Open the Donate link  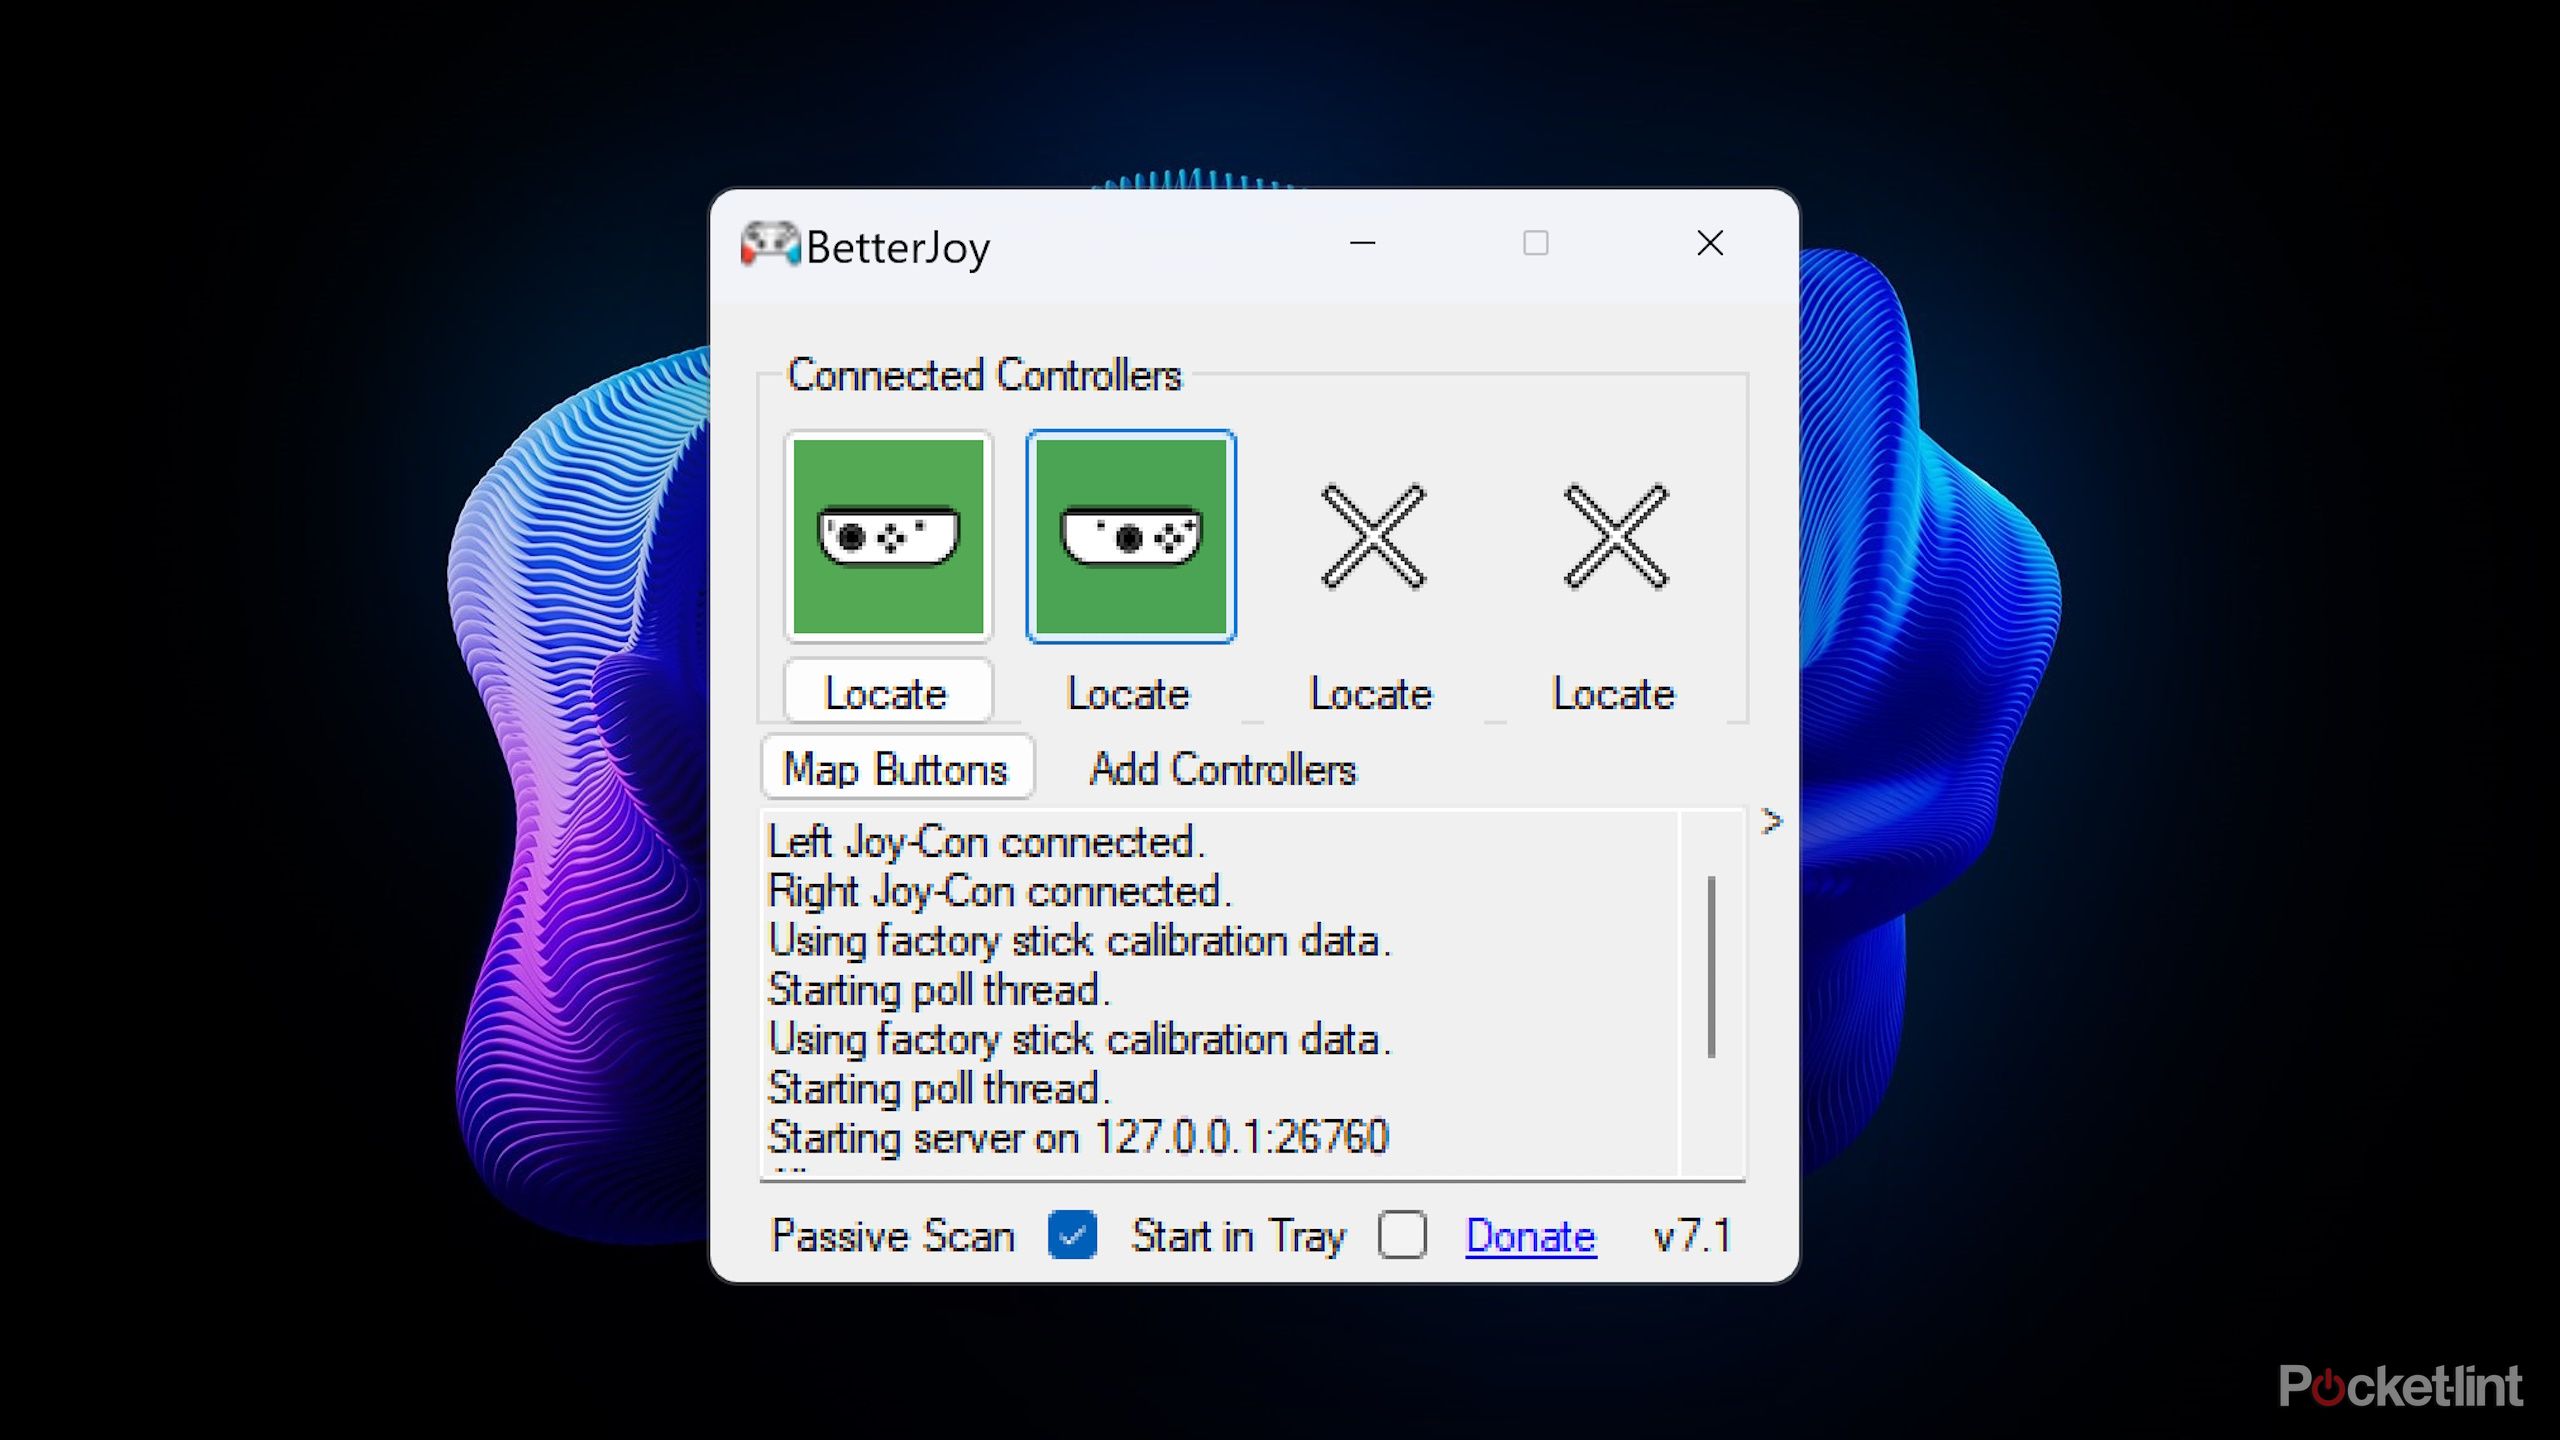click(1531, 1236)
